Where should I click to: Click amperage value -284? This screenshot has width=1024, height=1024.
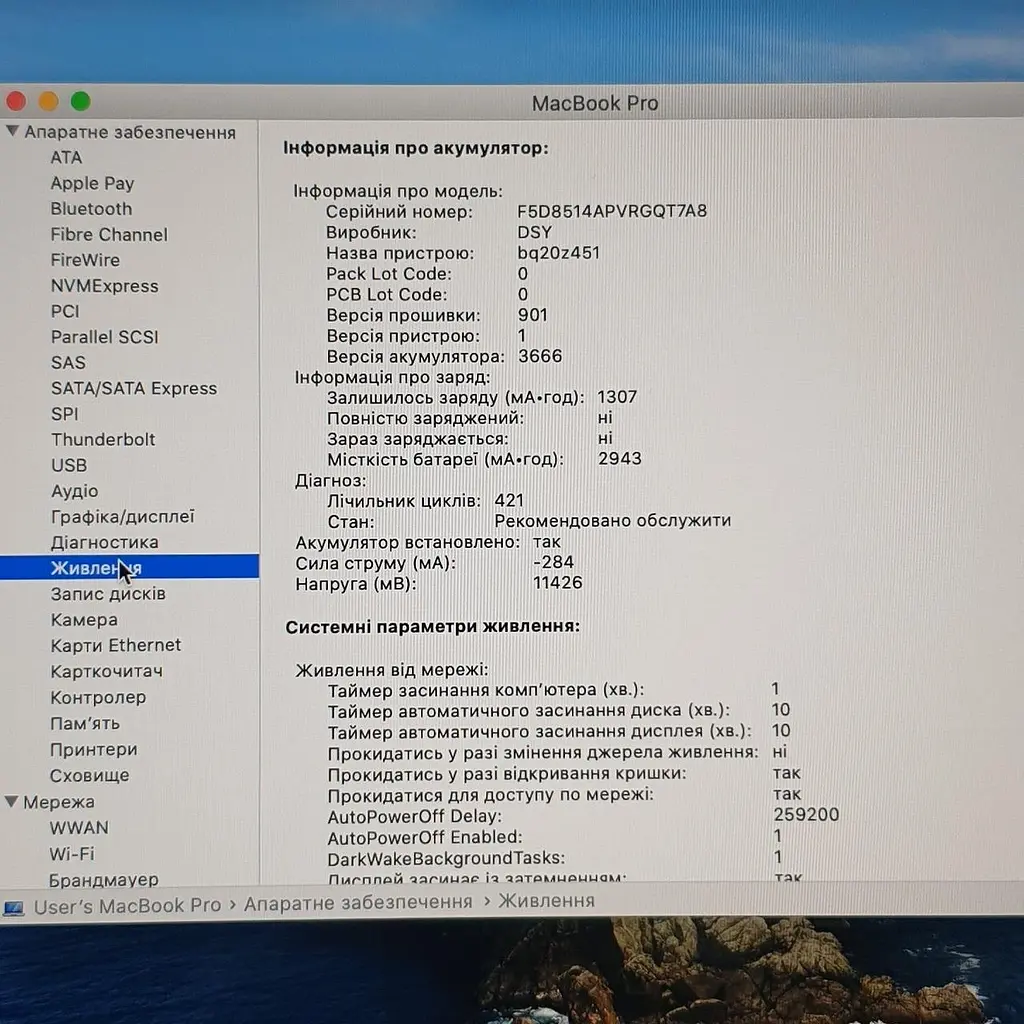click(554, 562)
